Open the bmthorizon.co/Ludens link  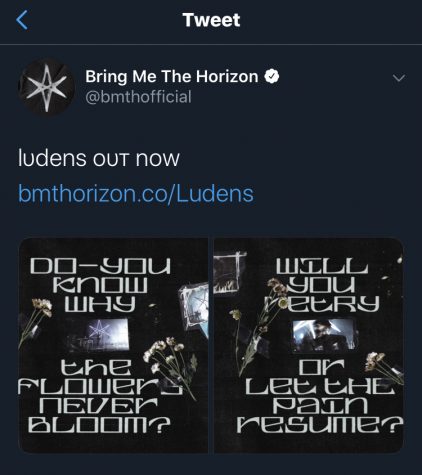click(x=136, y=193)
